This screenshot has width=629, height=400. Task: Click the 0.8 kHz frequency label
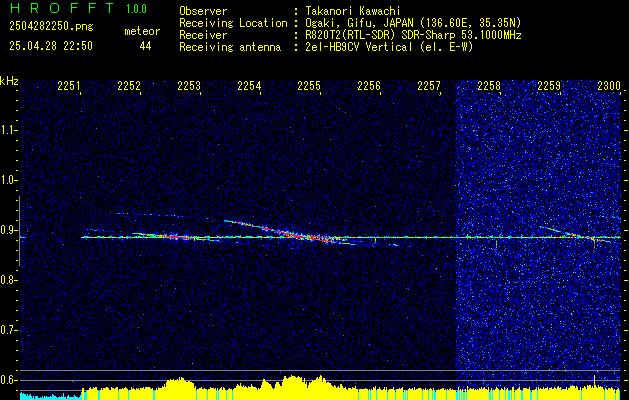8,280
